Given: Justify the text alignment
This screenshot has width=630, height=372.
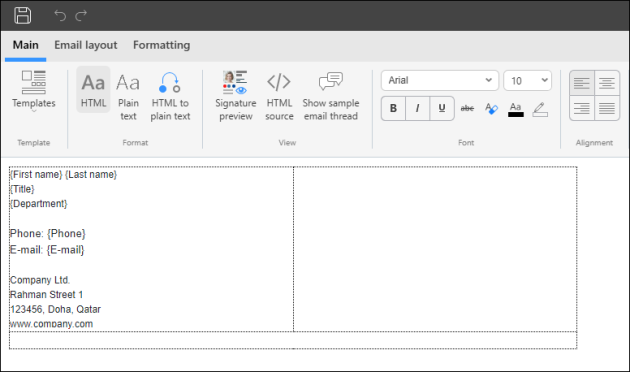Looking at the screenshot, I should [x=607, y=108].
